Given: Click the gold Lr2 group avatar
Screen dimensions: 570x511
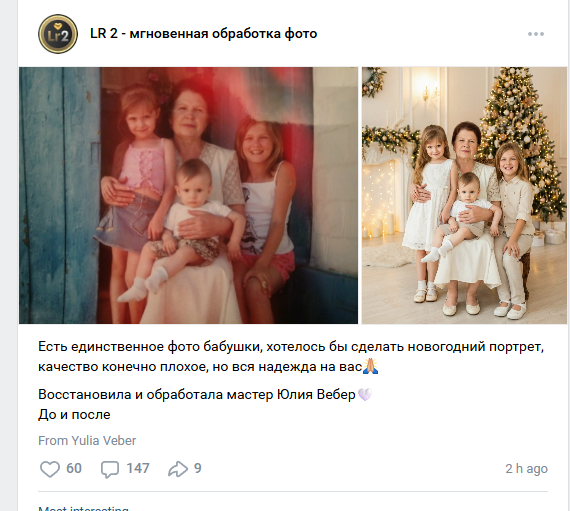Looking at the screenshot, I should coord(58,34).
